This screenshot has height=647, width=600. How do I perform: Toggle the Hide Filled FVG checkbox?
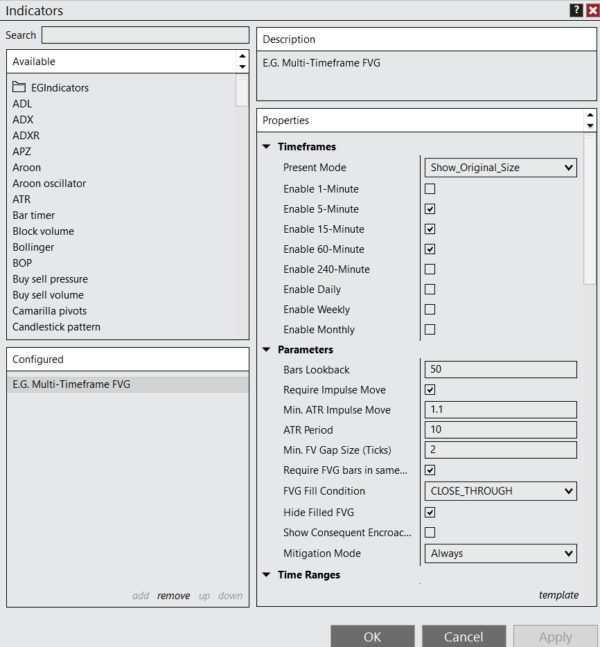click(x=430, y=512)
